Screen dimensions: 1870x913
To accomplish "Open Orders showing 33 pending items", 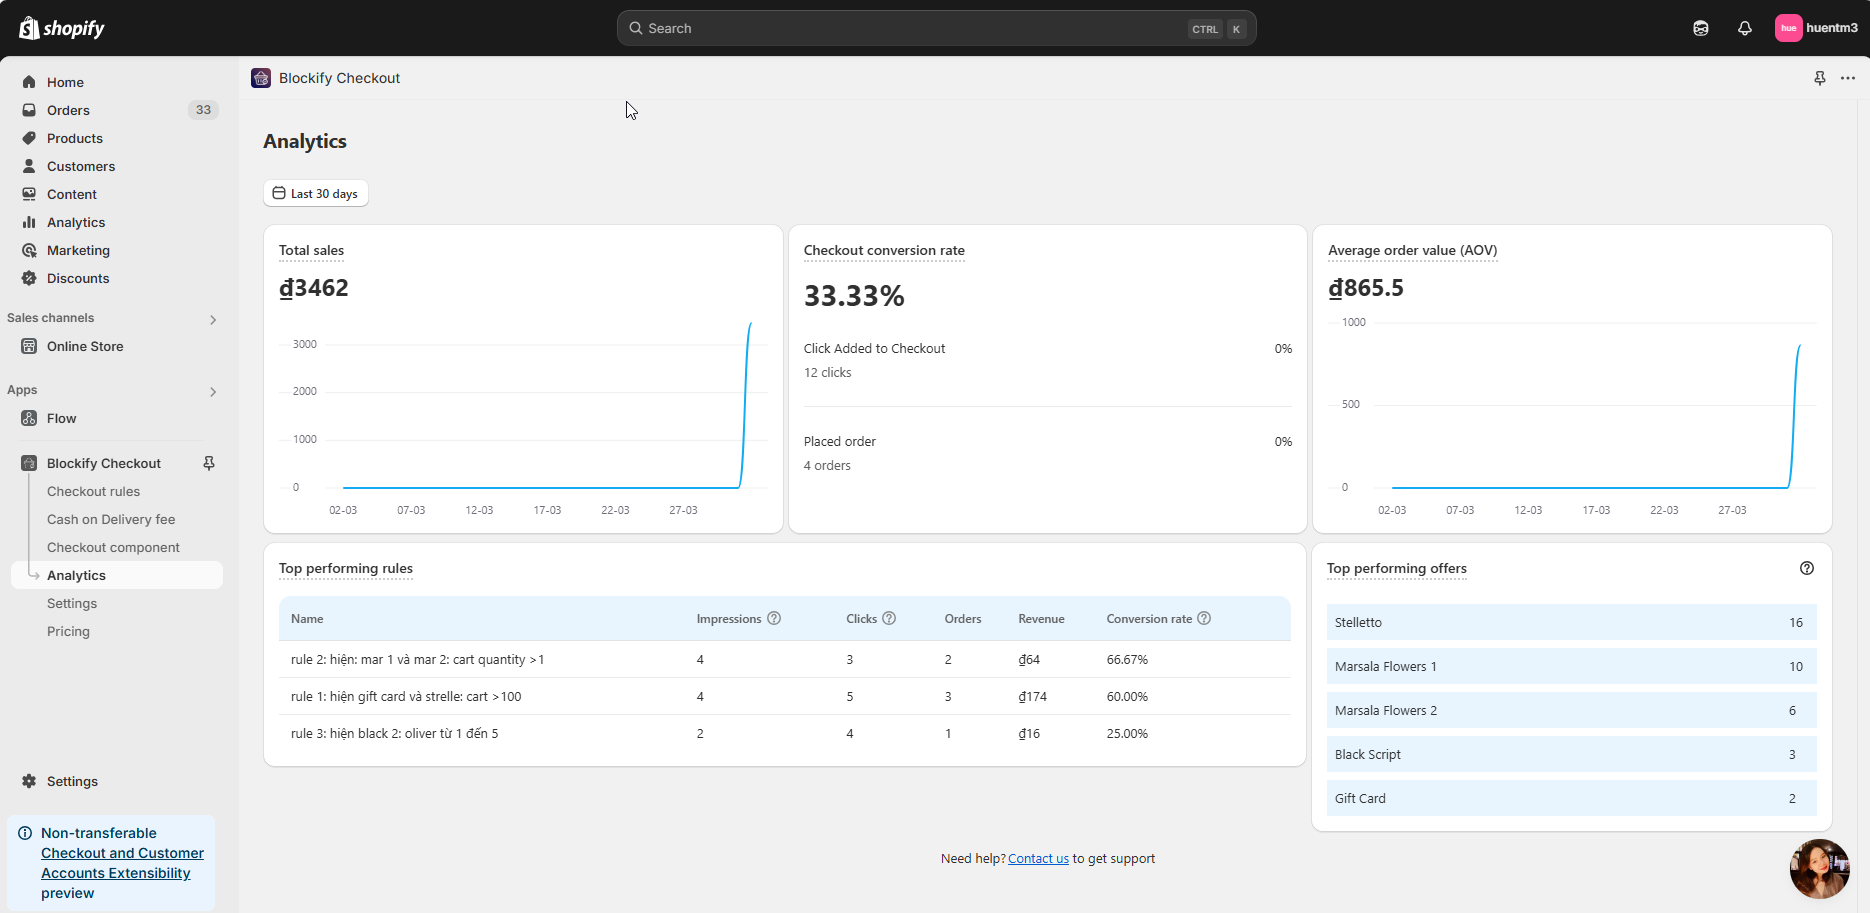I will pos(67,110).
